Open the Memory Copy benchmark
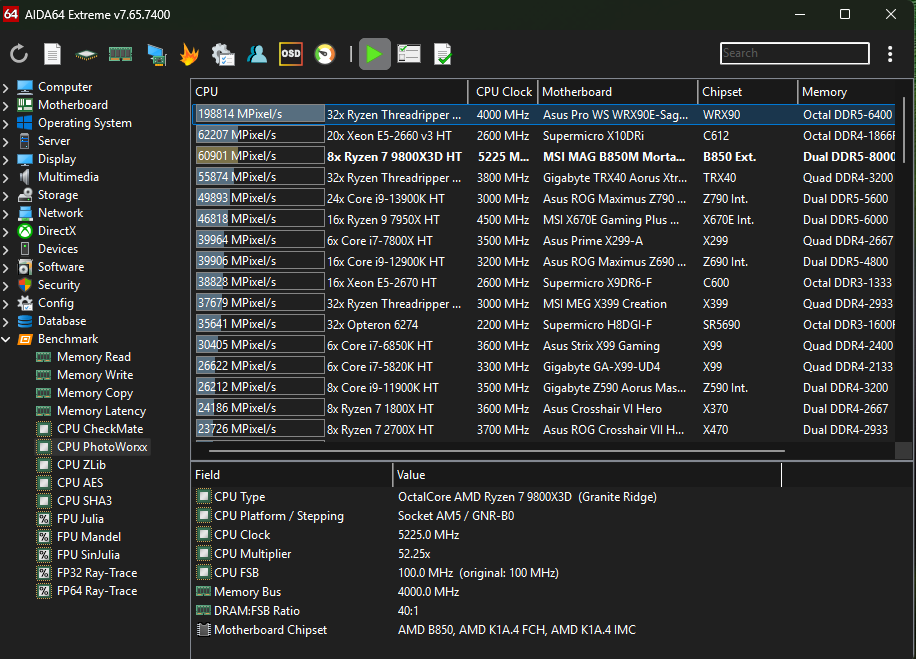The height and width of the screenshot is (659, 916). 95,393
